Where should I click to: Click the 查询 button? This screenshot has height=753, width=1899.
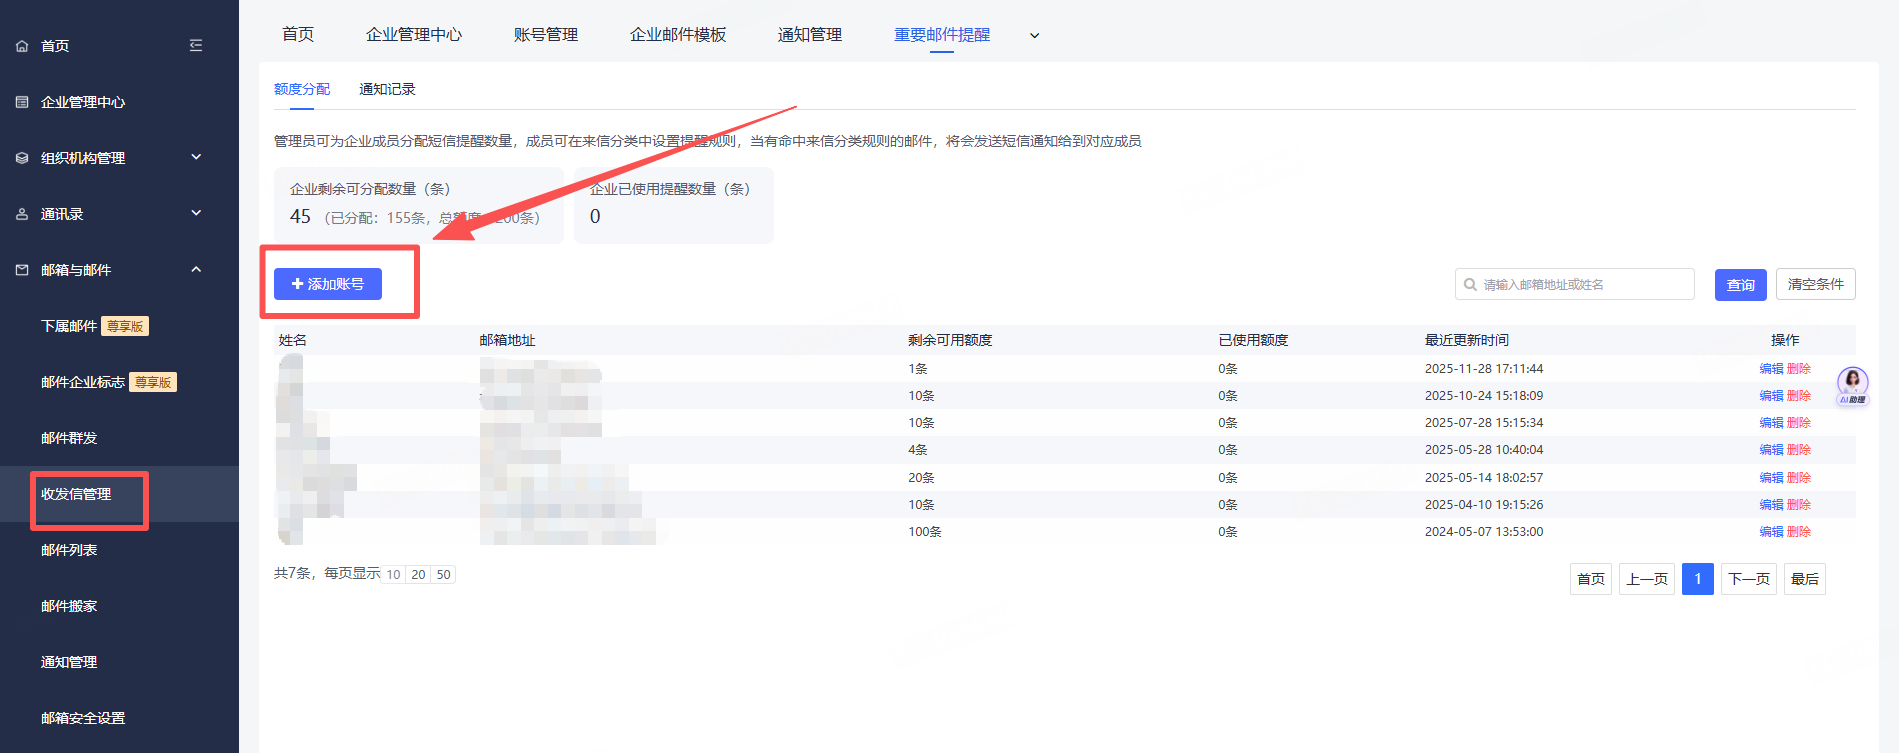1741,285
